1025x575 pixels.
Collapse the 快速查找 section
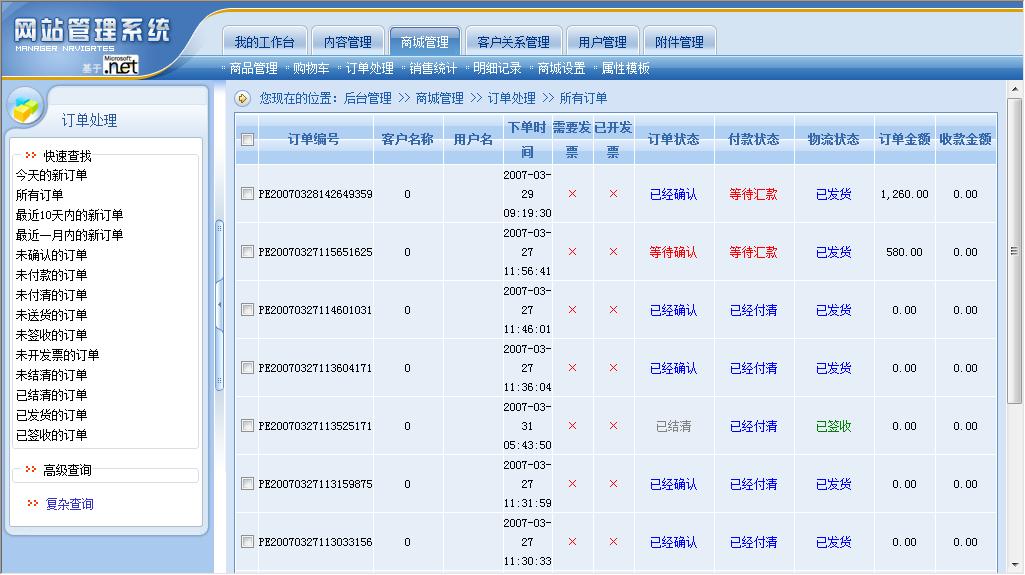(x=32, y=156)
